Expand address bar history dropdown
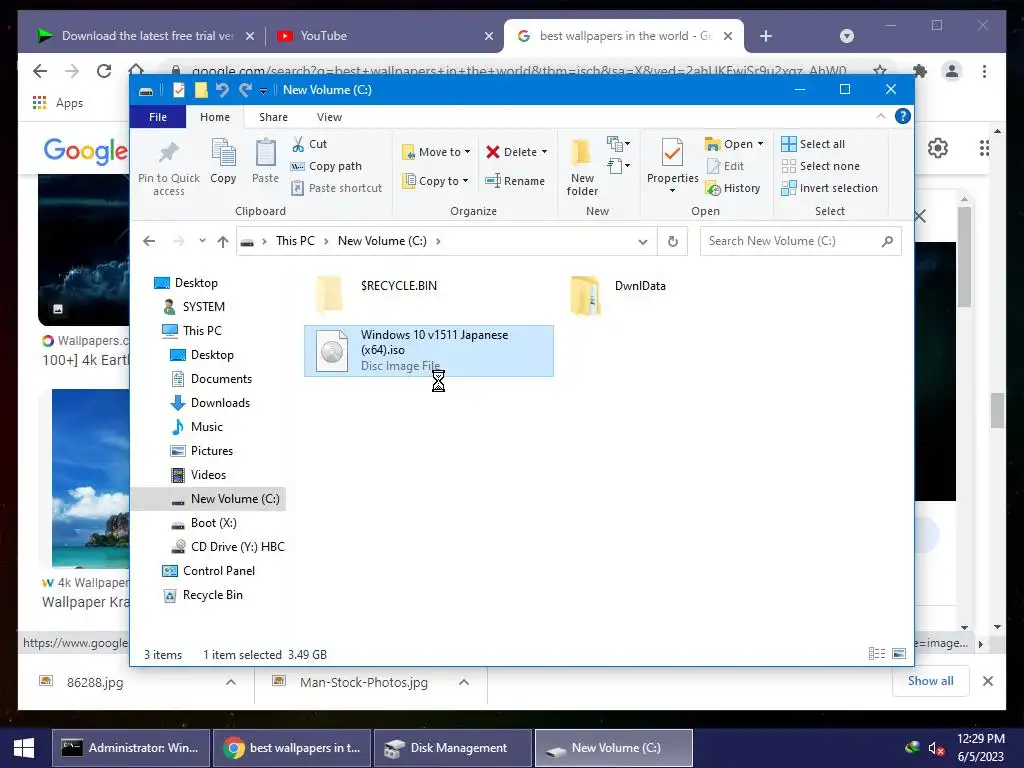The image size is (1024, 768). 643,242
